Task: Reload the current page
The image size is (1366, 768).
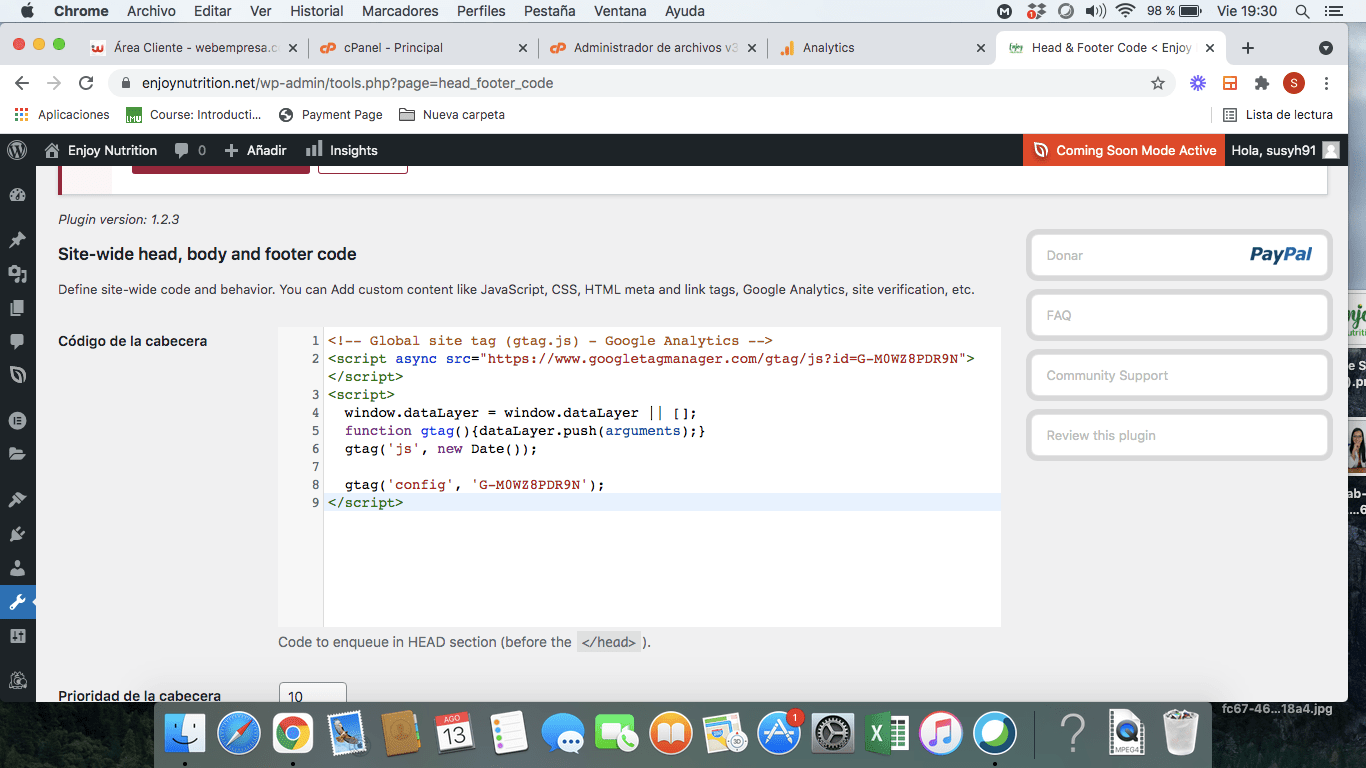Action: (86, 83)
